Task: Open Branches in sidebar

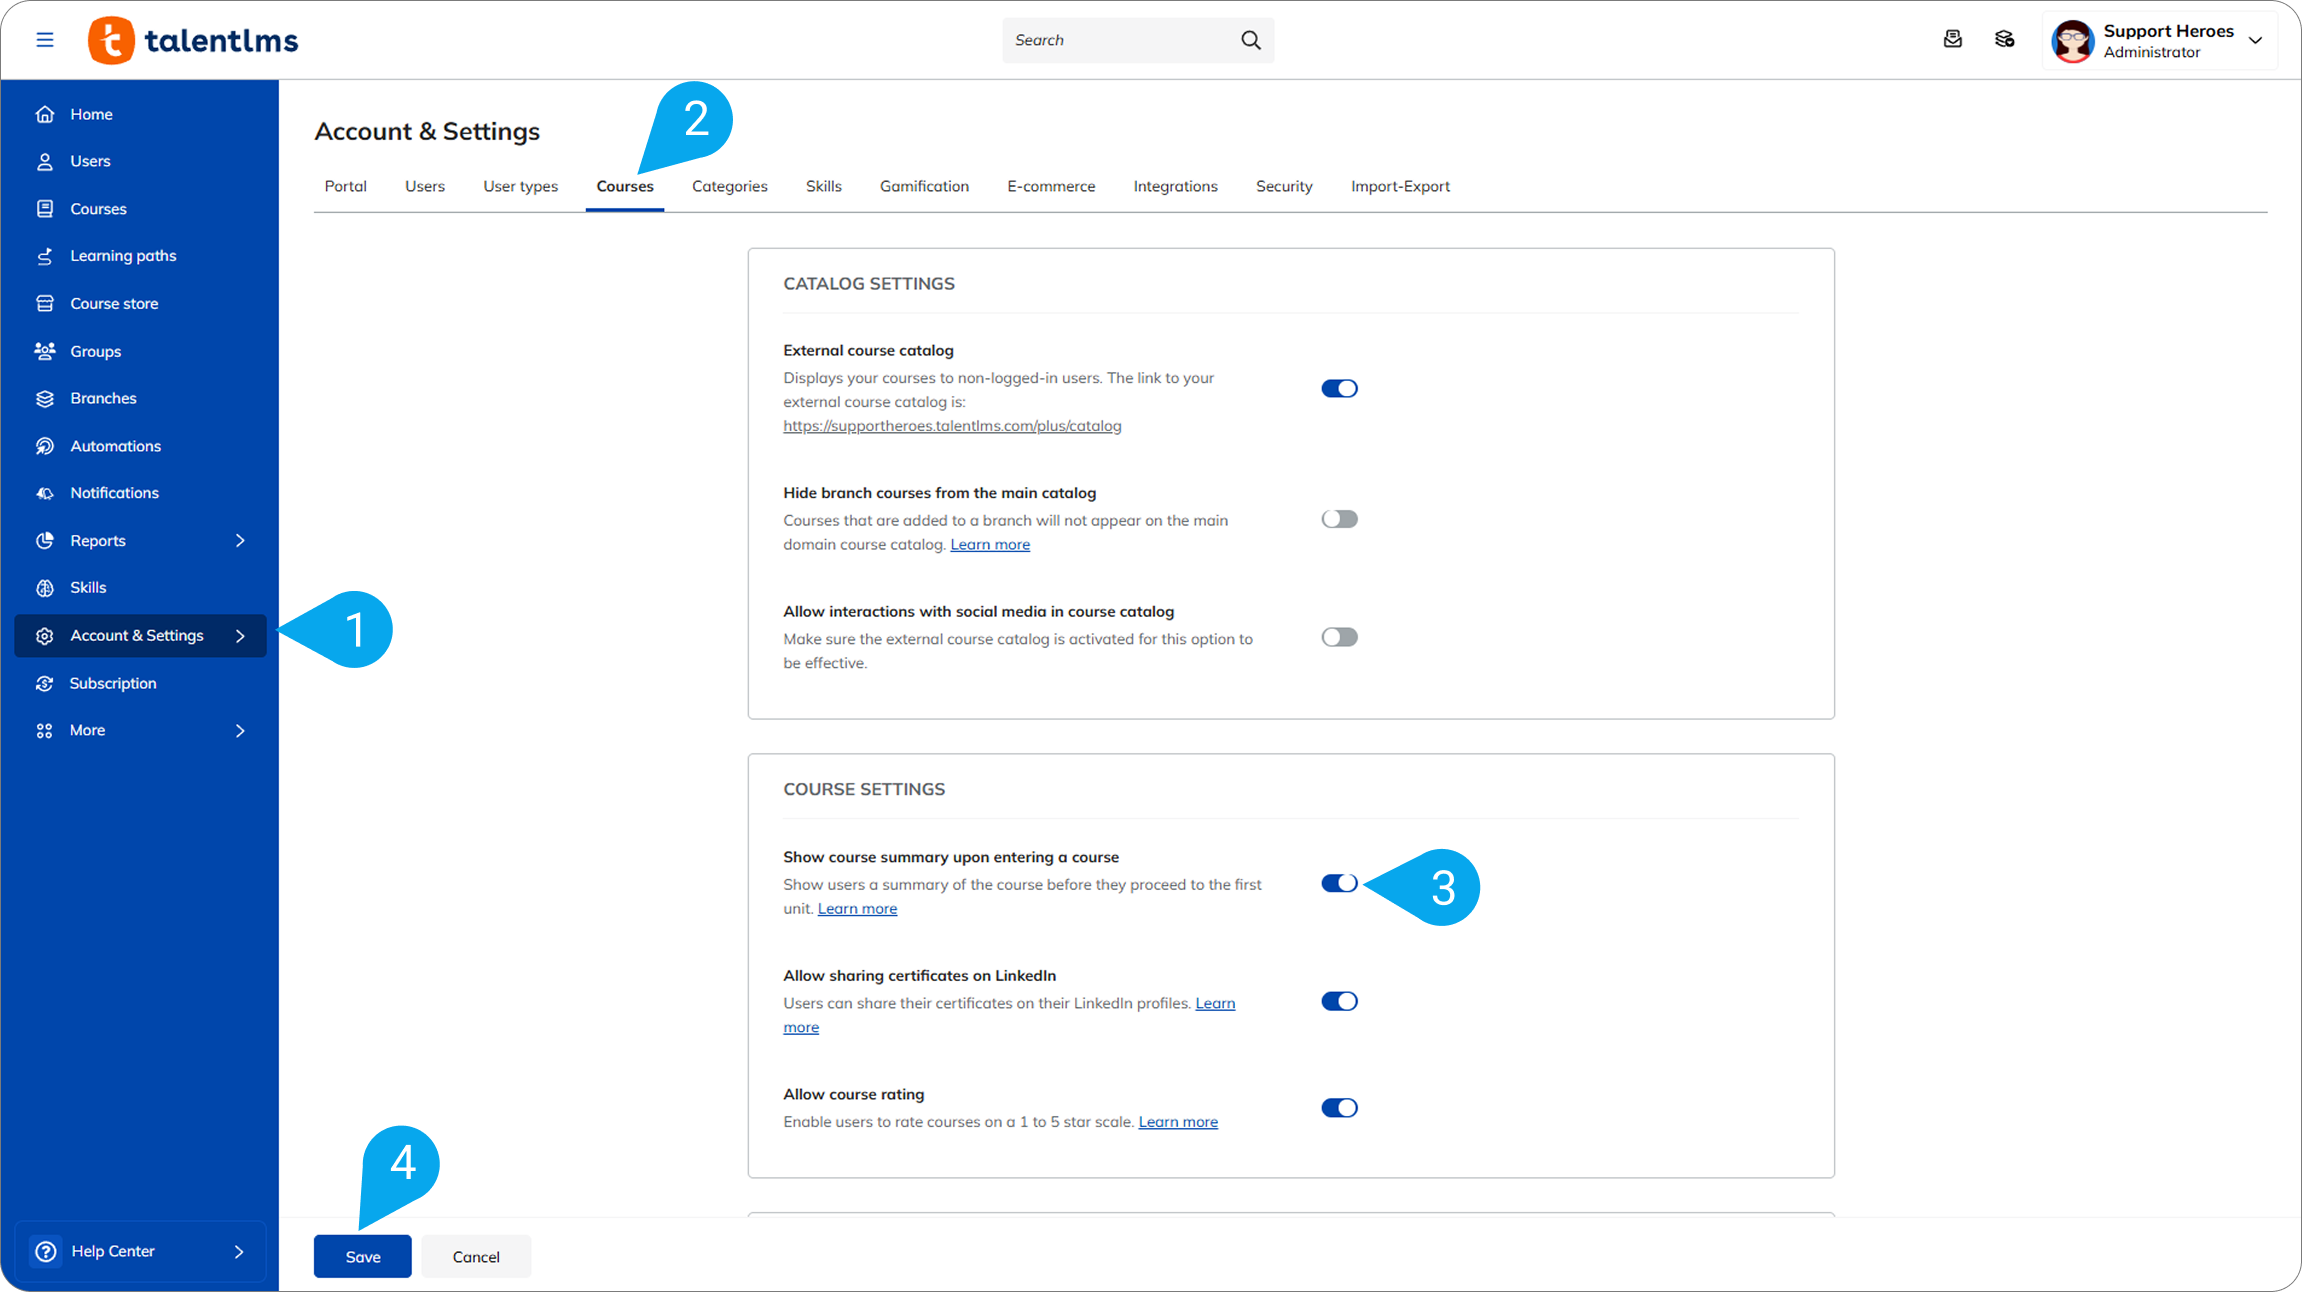Action: click(103, 398)
